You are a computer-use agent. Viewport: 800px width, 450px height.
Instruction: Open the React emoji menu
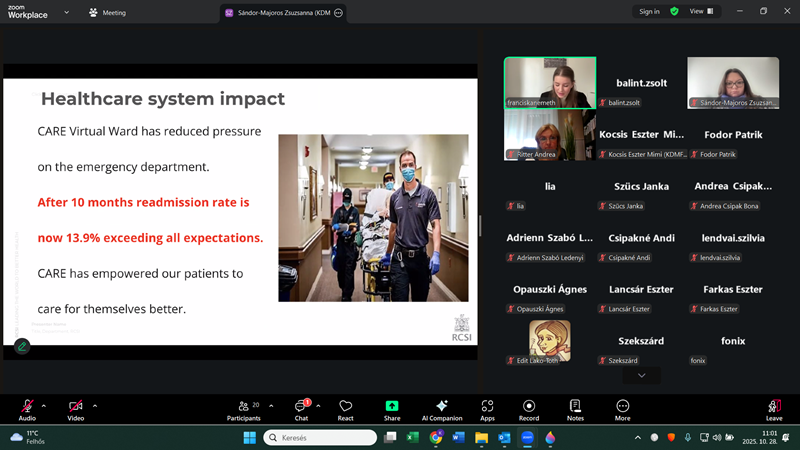tap(346, 407)
